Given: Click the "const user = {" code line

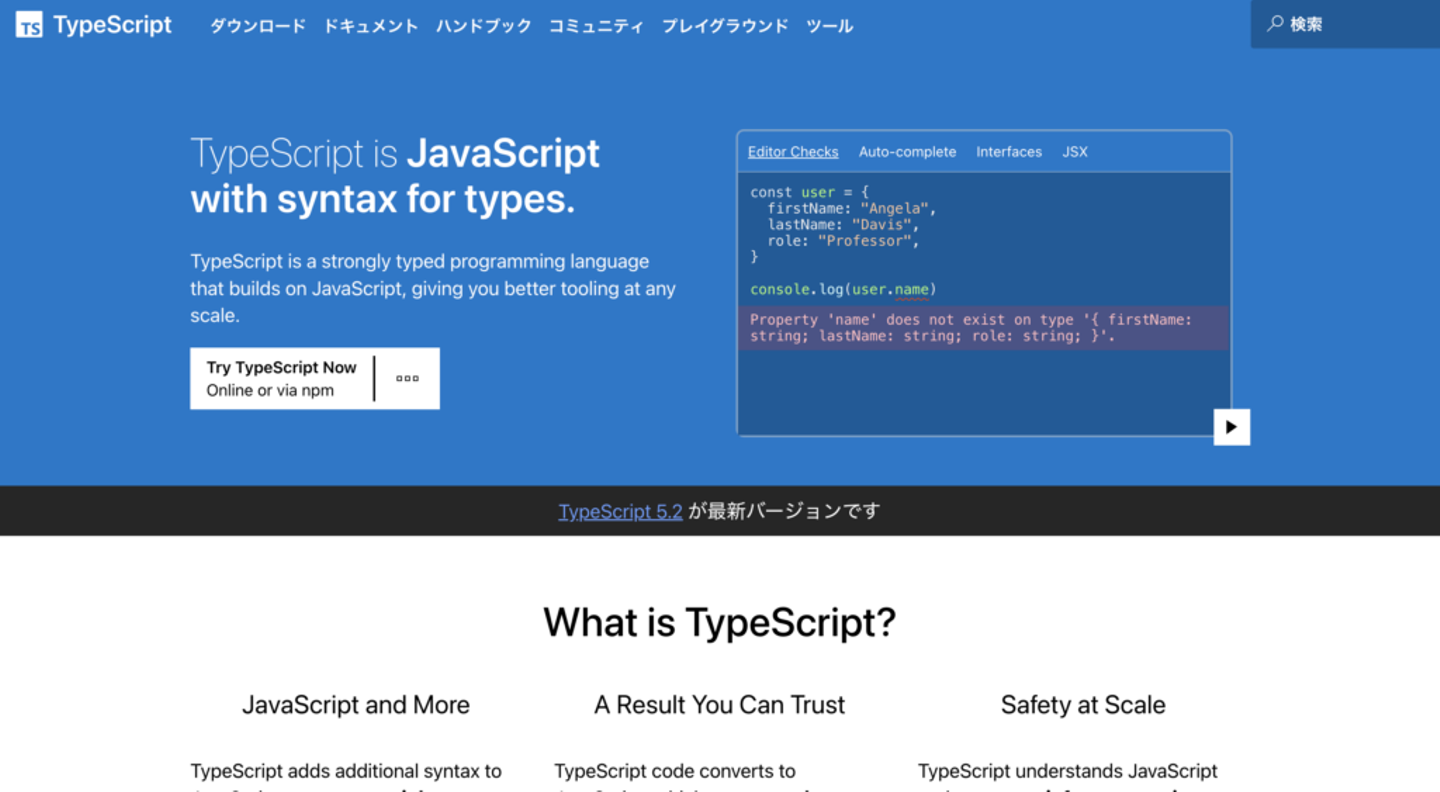Looking at the screenshot, I should [810, 193].
